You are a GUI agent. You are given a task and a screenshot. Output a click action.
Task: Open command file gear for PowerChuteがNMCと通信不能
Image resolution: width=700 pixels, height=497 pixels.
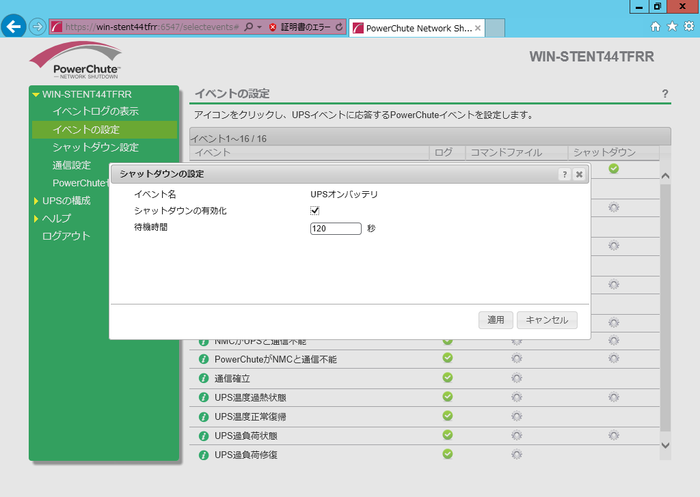click(x=517, y=359)
